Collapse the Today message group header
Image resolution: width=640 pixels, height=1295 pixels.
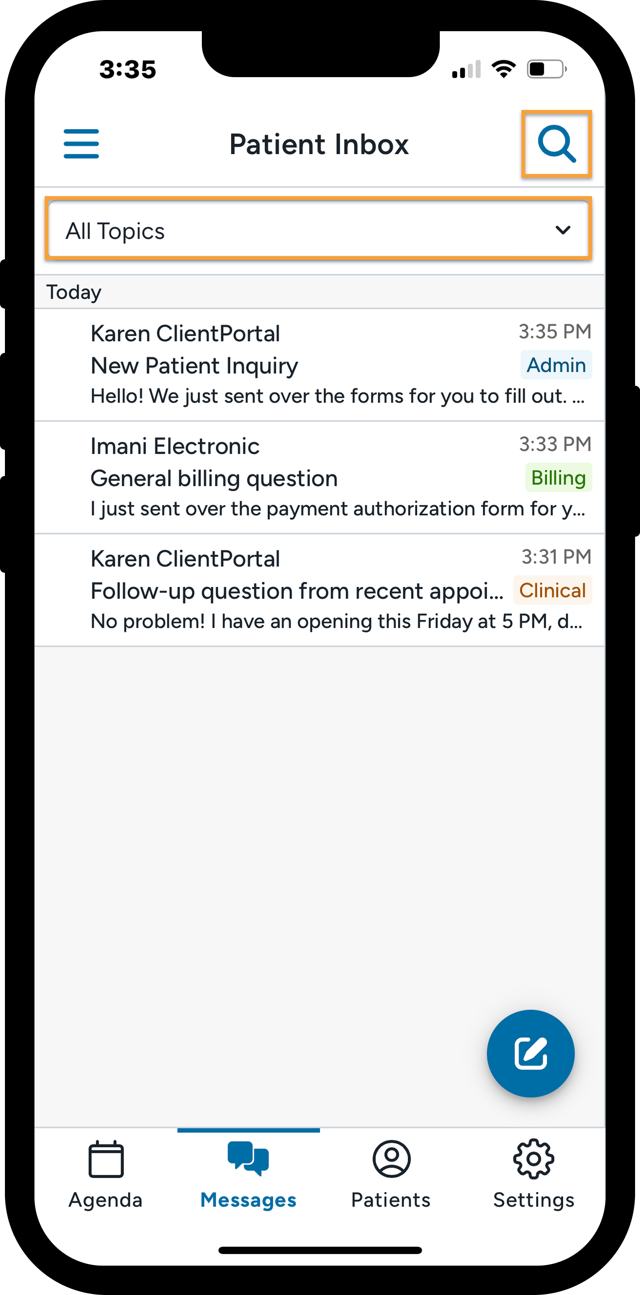point(73,292)
